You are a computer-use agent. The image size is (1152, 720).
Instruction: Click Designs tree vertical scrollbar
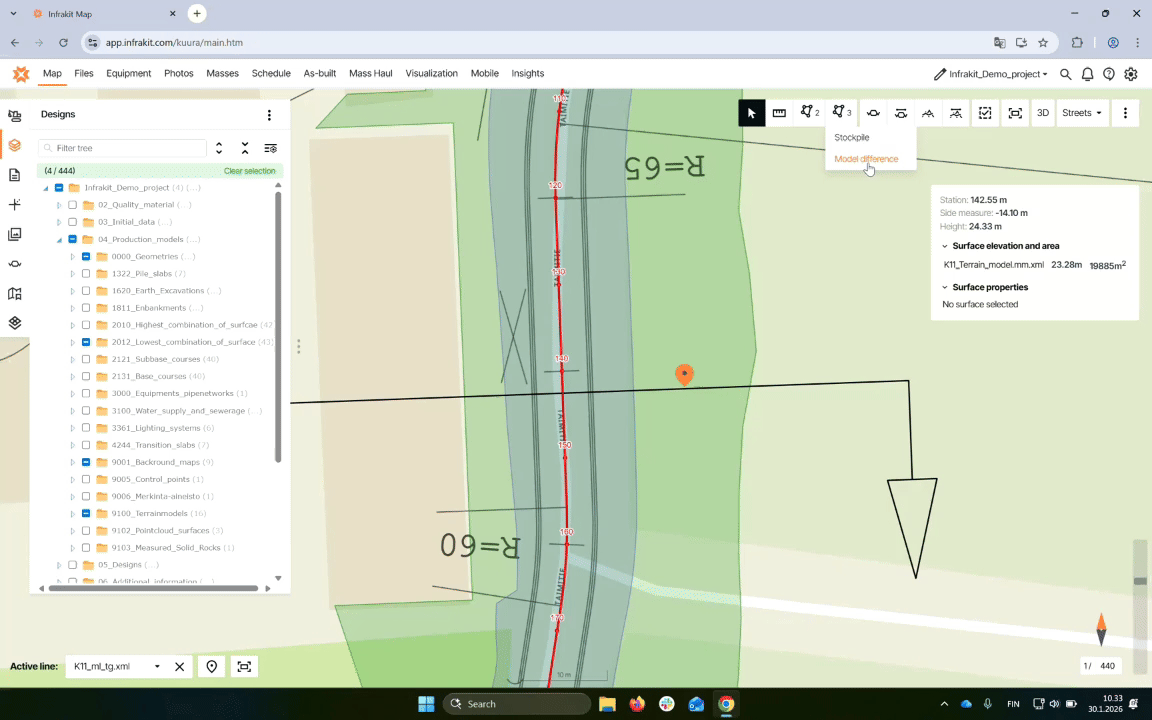(x=278, y=328)
